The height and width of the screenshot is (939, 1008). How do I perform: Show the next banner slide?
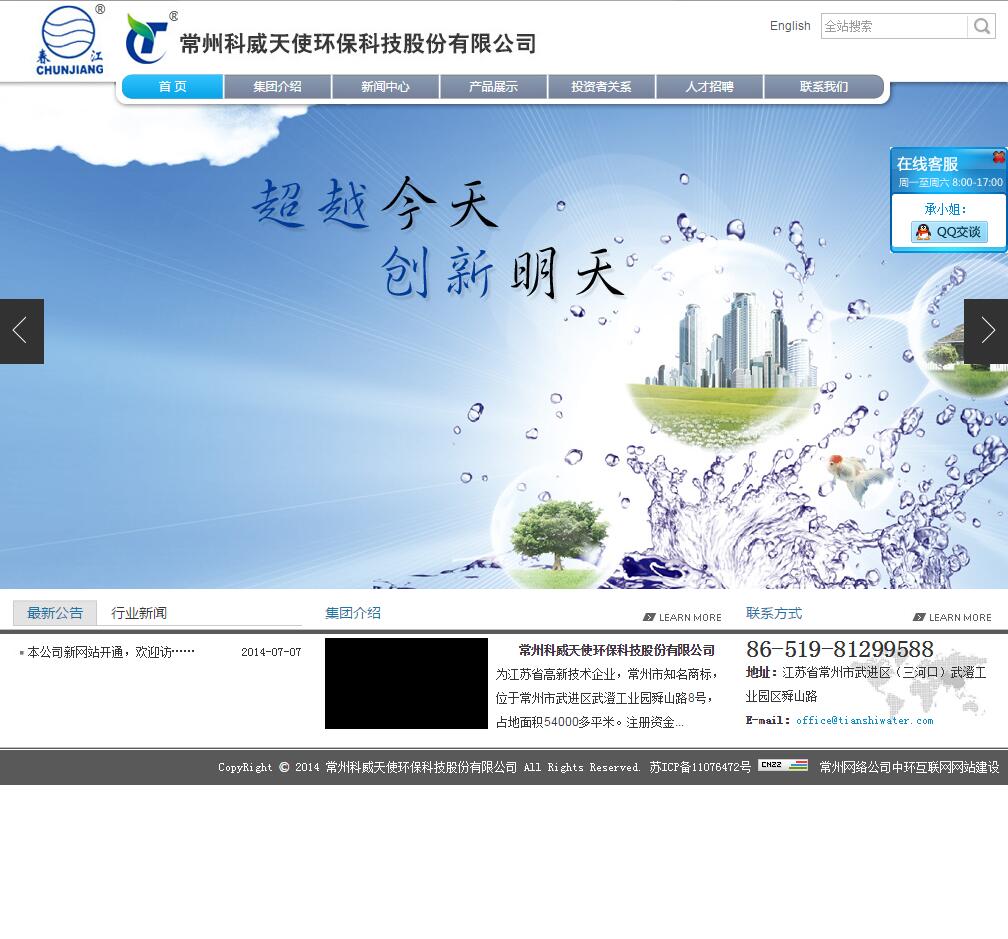tap(986, 331)
